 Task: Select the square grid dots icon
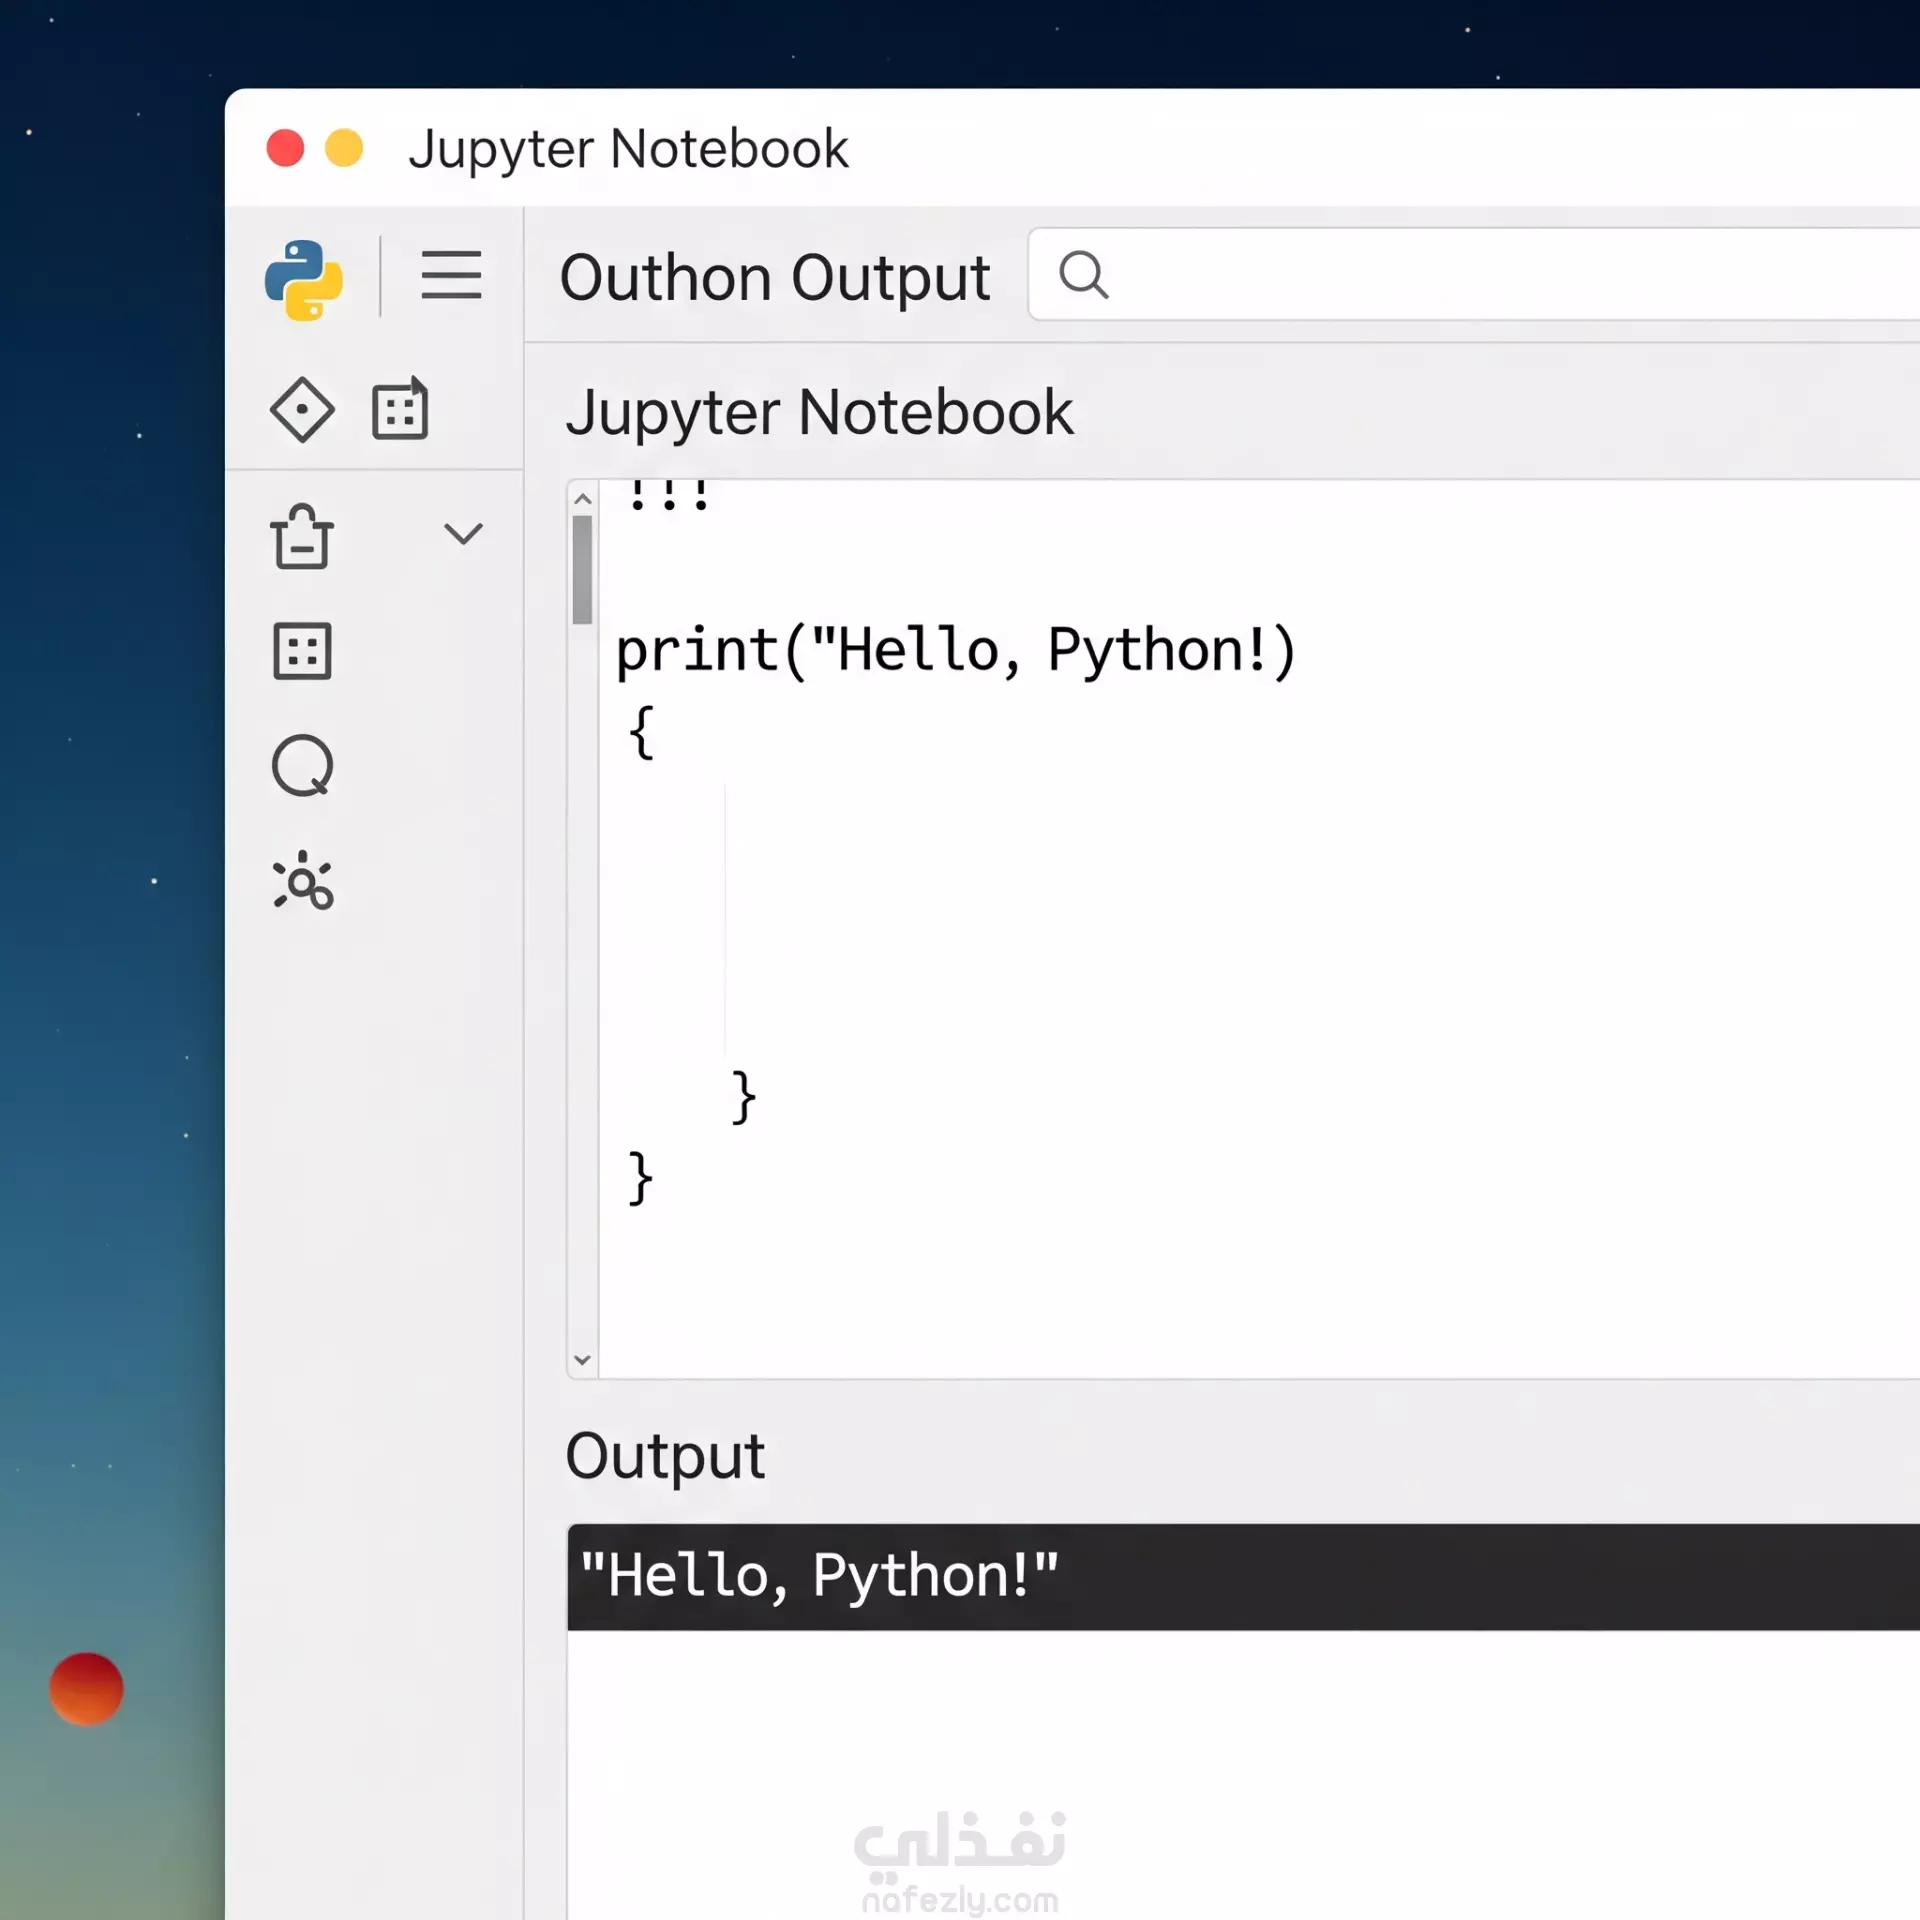tap(302, 651)
